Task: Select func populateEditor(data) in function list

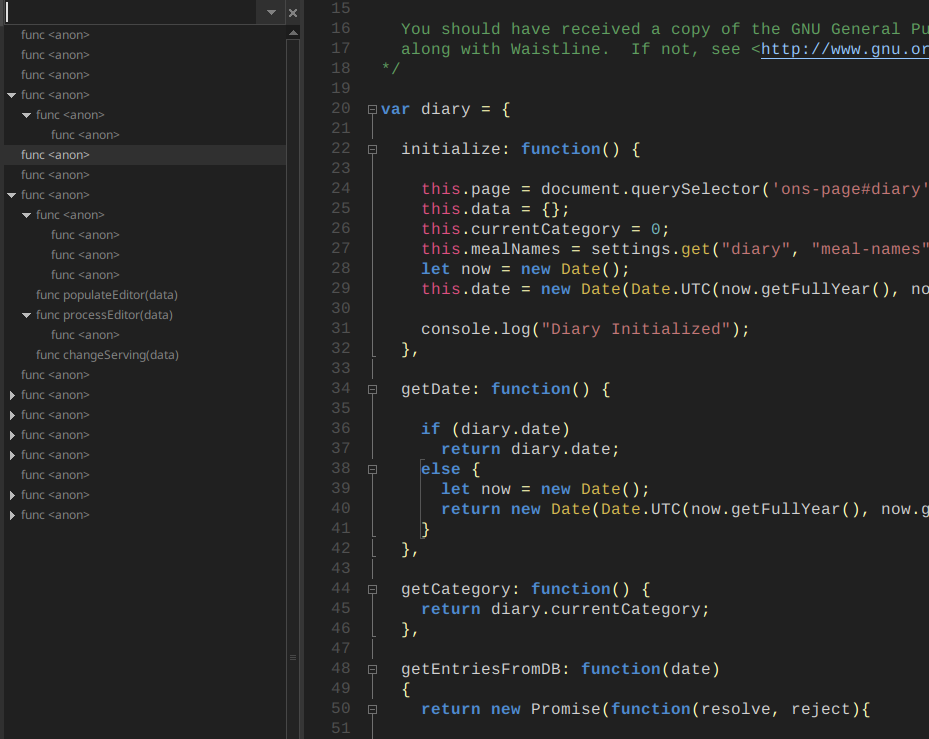Action: pos(106,295)
